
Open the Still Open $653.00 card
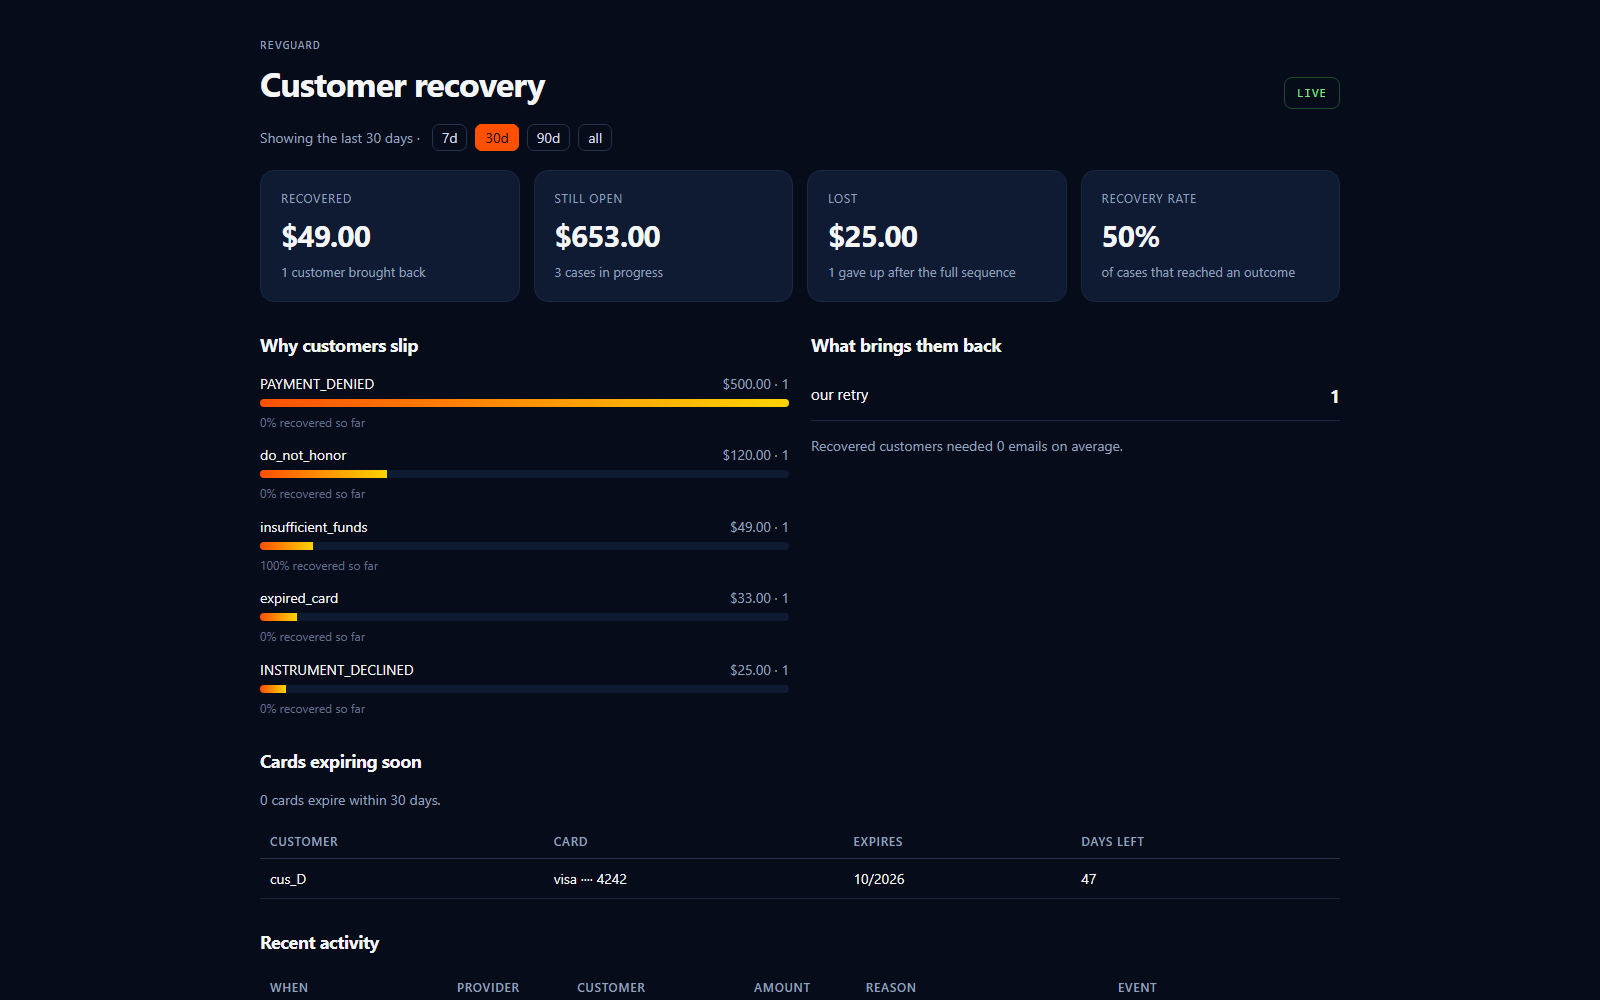click(x=663, y=236)
